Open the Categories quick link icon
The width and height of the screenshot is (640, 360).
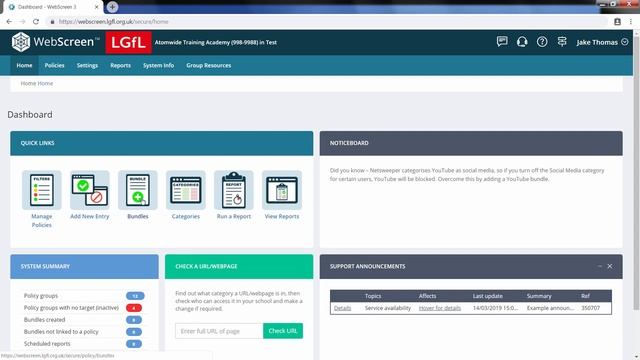pos(186,190)
